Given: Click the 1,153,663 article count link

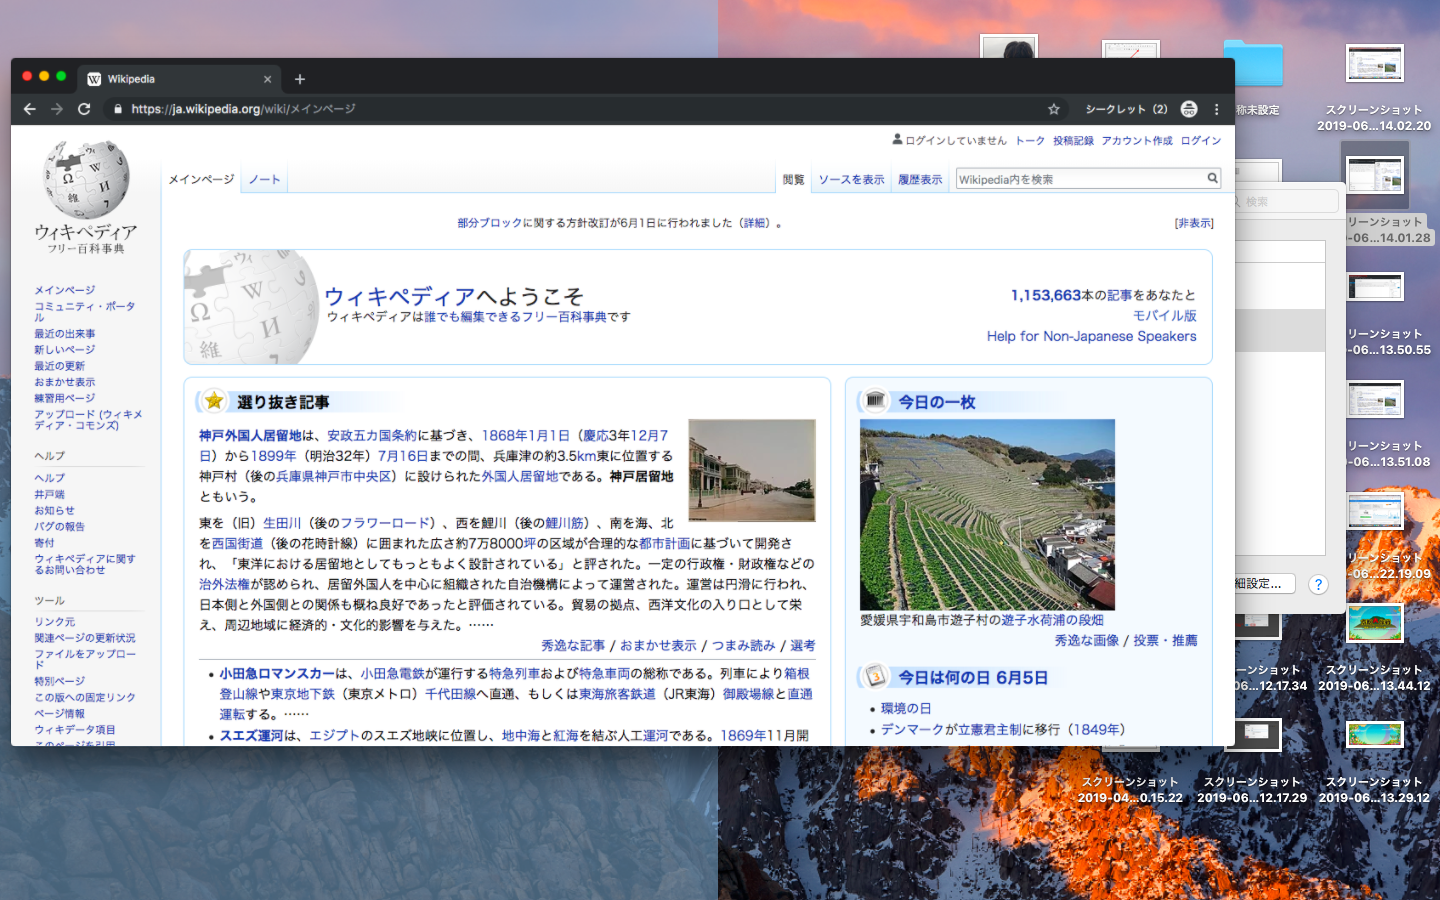Looking at the screenshot, I should [x=1046, y=295].
